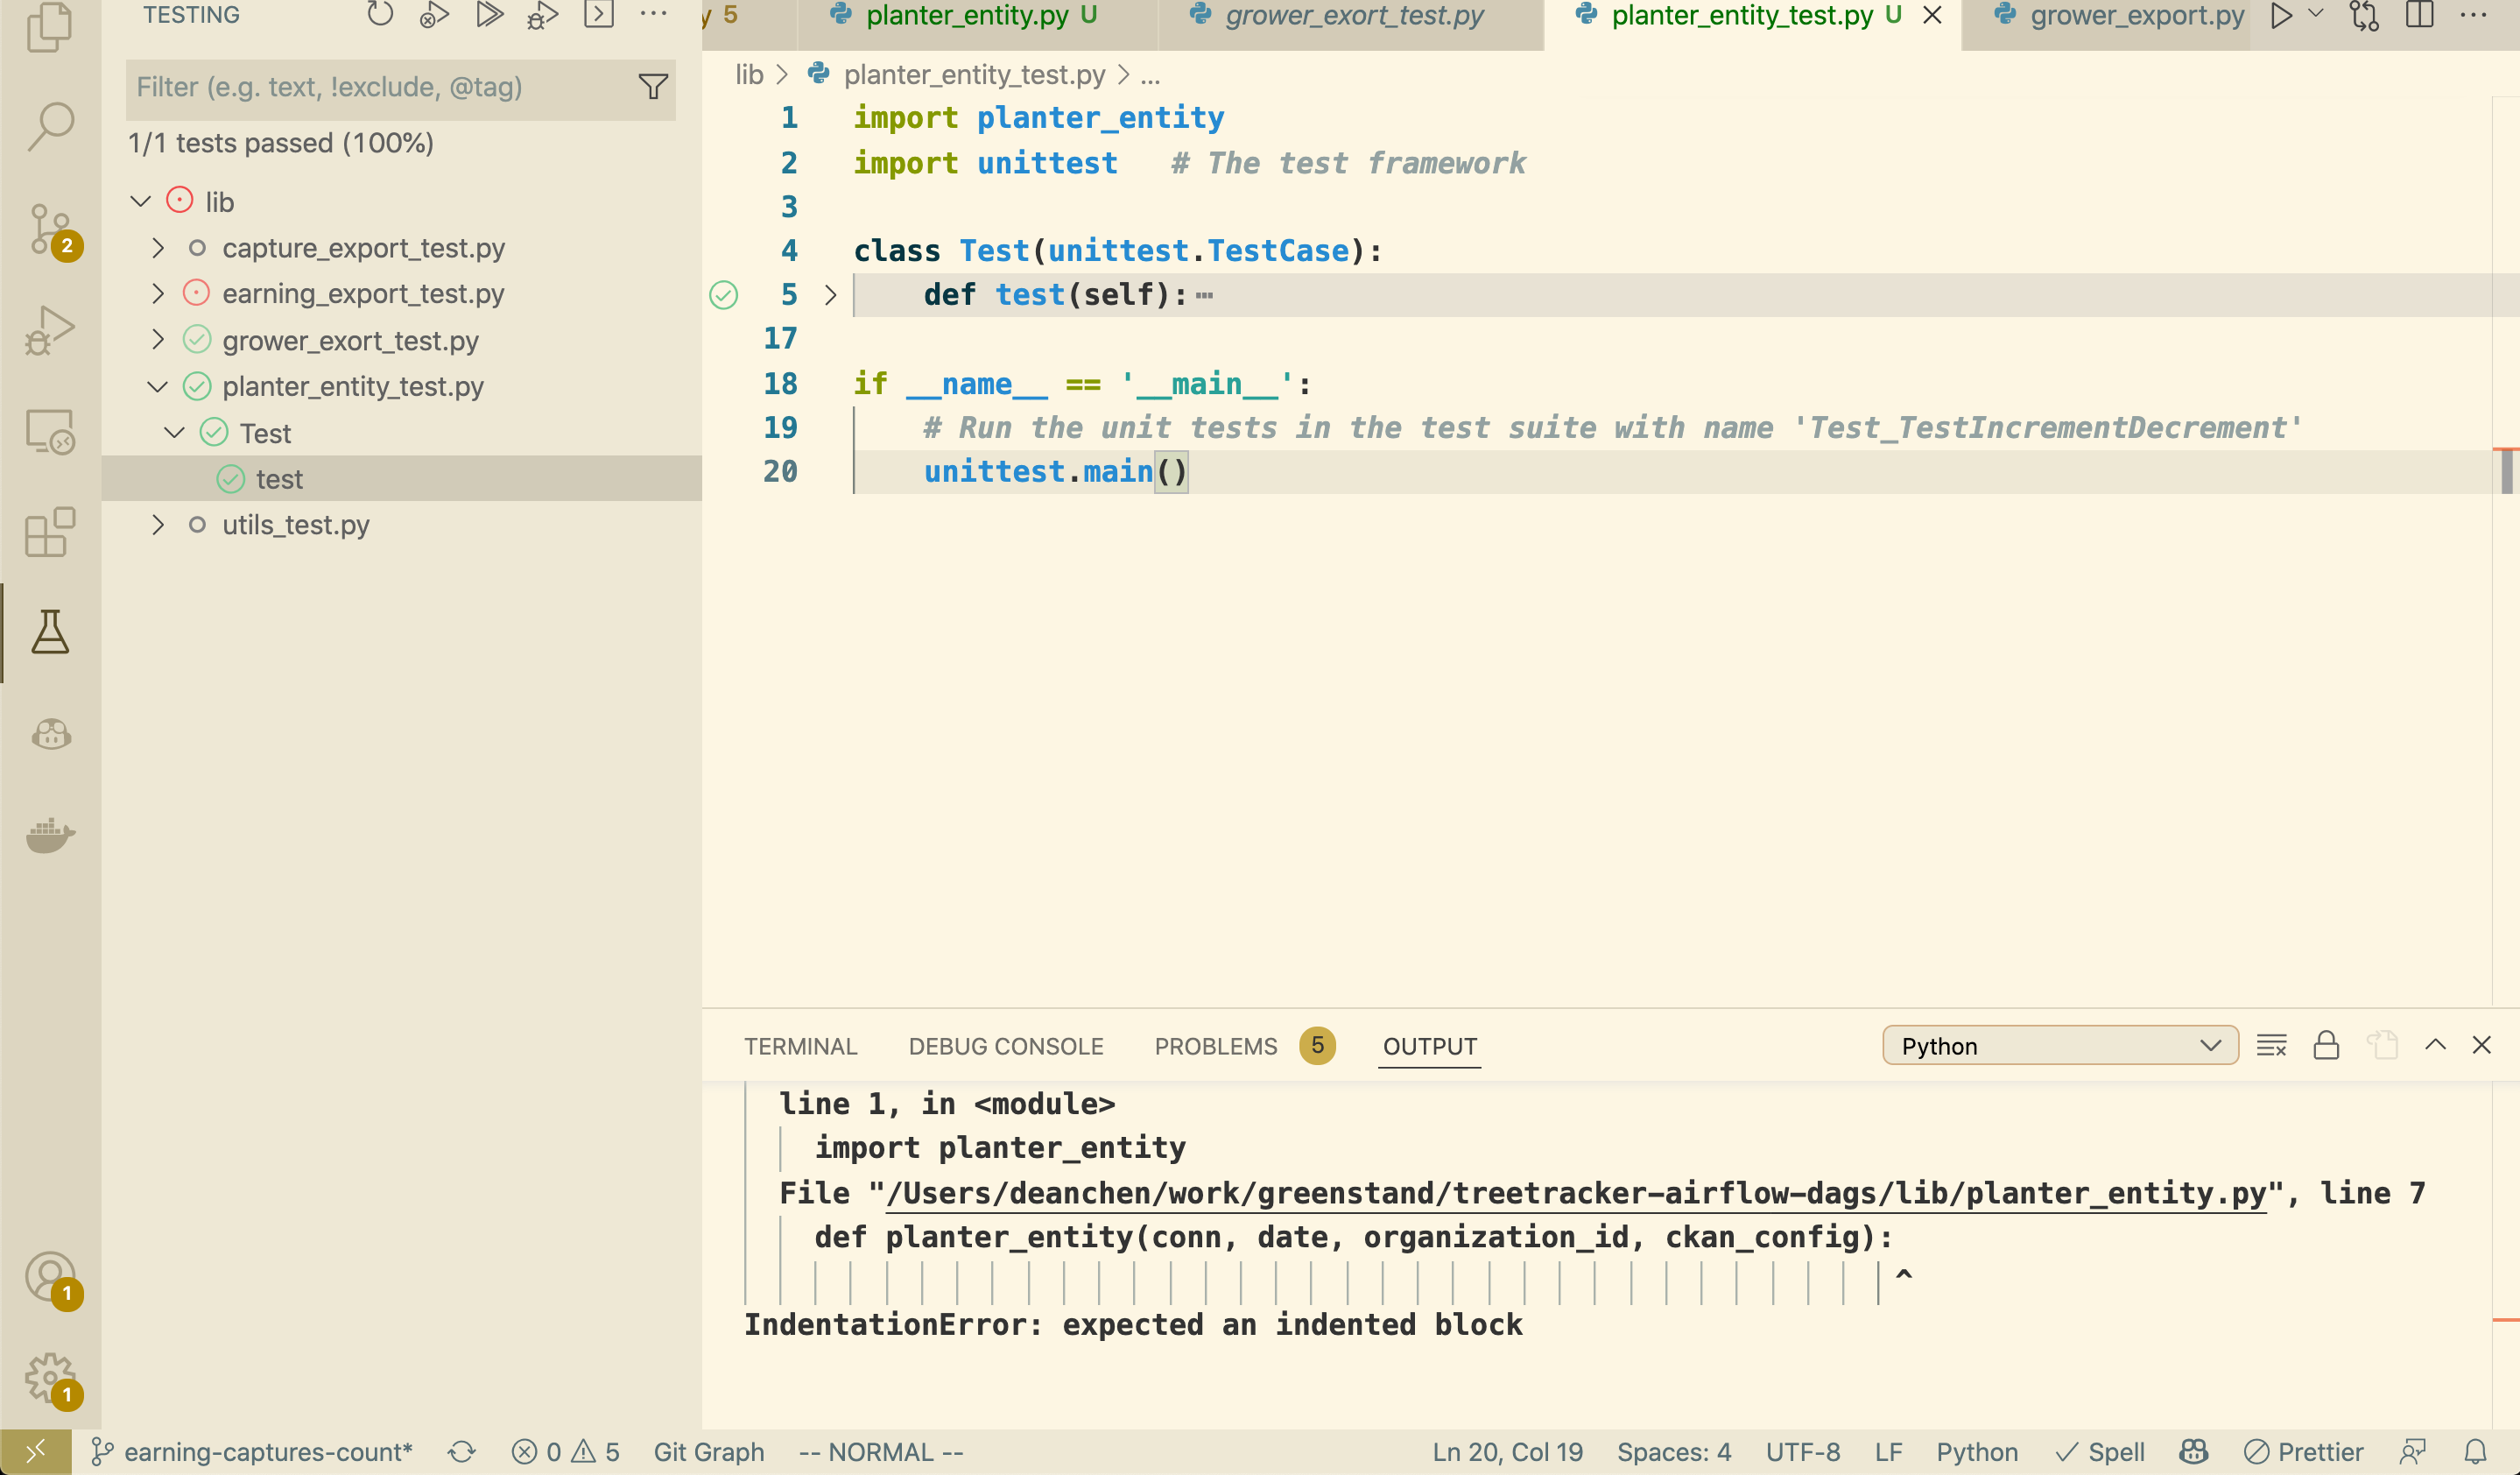Run all tests in Testing toolbar

(489, 14)
